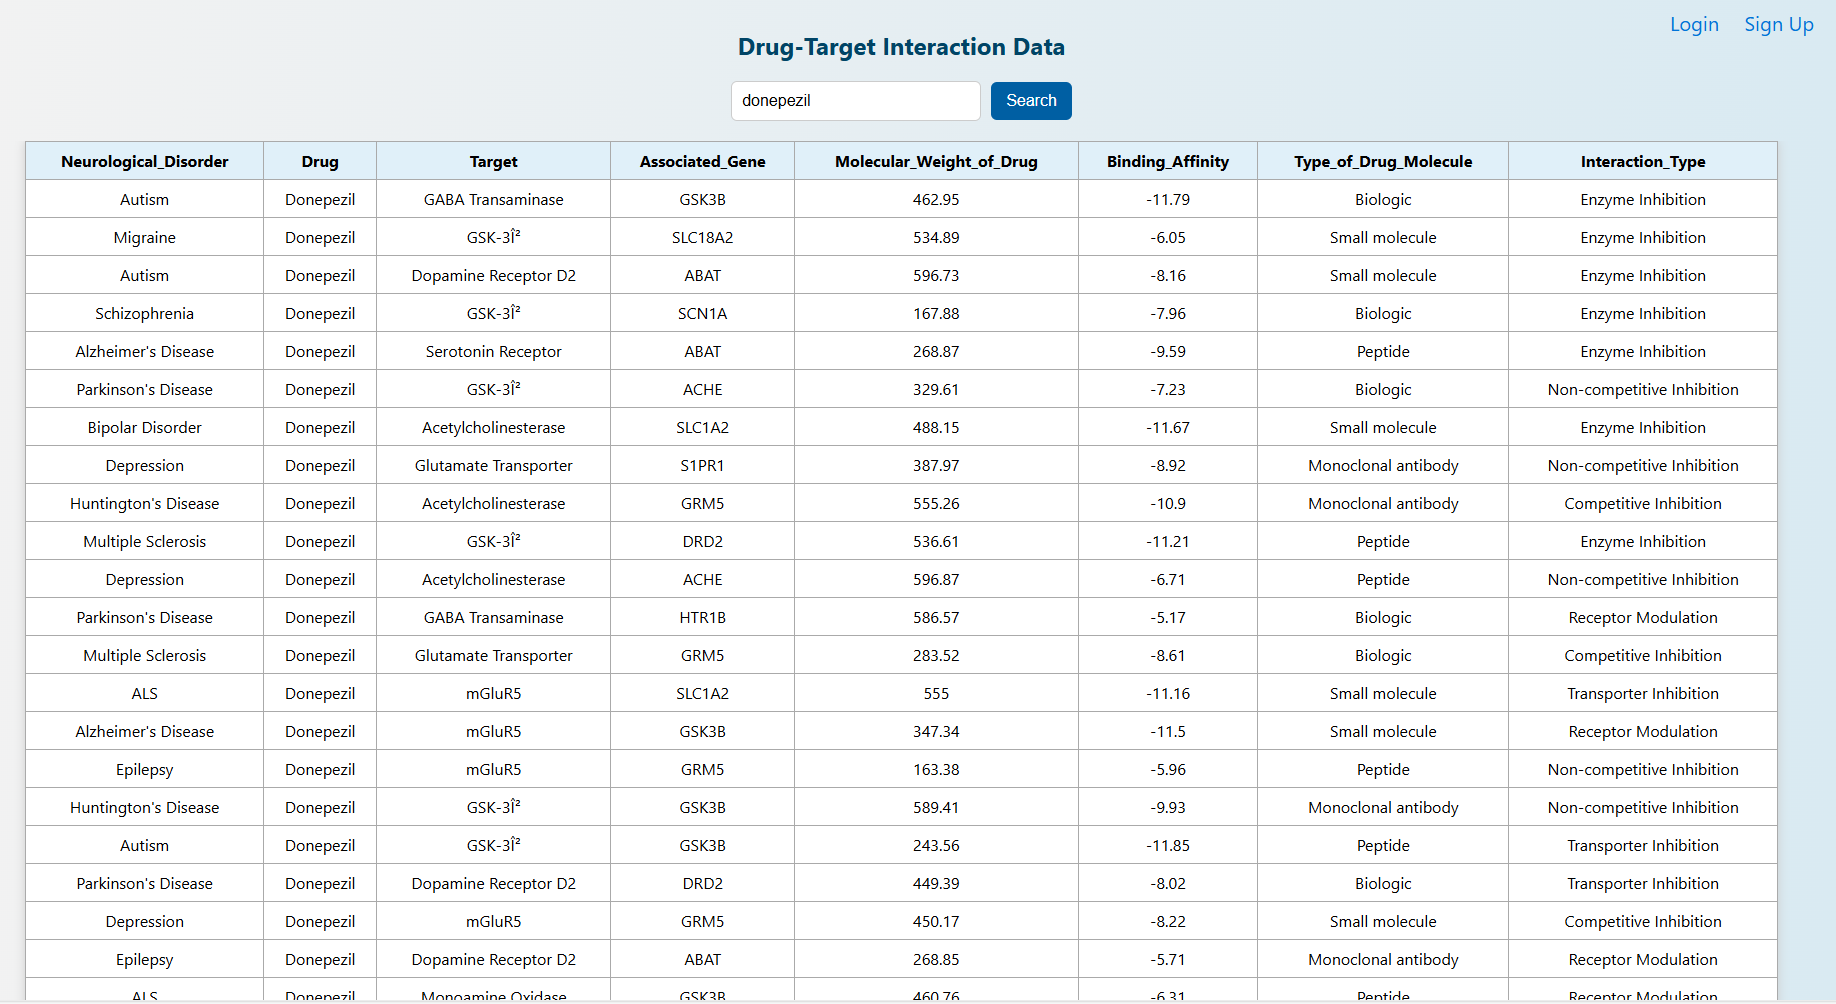Select molecular weight value 450.17
The width and height of the screenshot is (1836, 1004).
[936, 921]
